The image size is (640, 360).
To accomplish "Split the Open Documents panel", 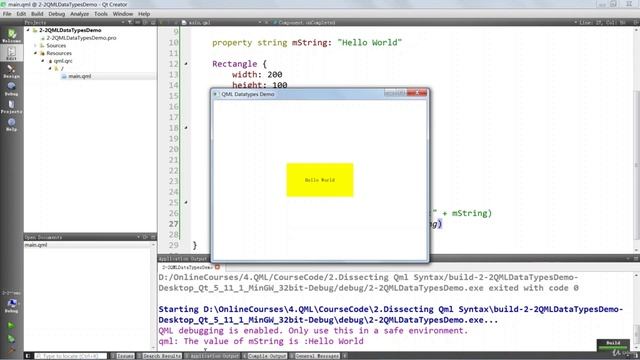I will tap(145, 237).
